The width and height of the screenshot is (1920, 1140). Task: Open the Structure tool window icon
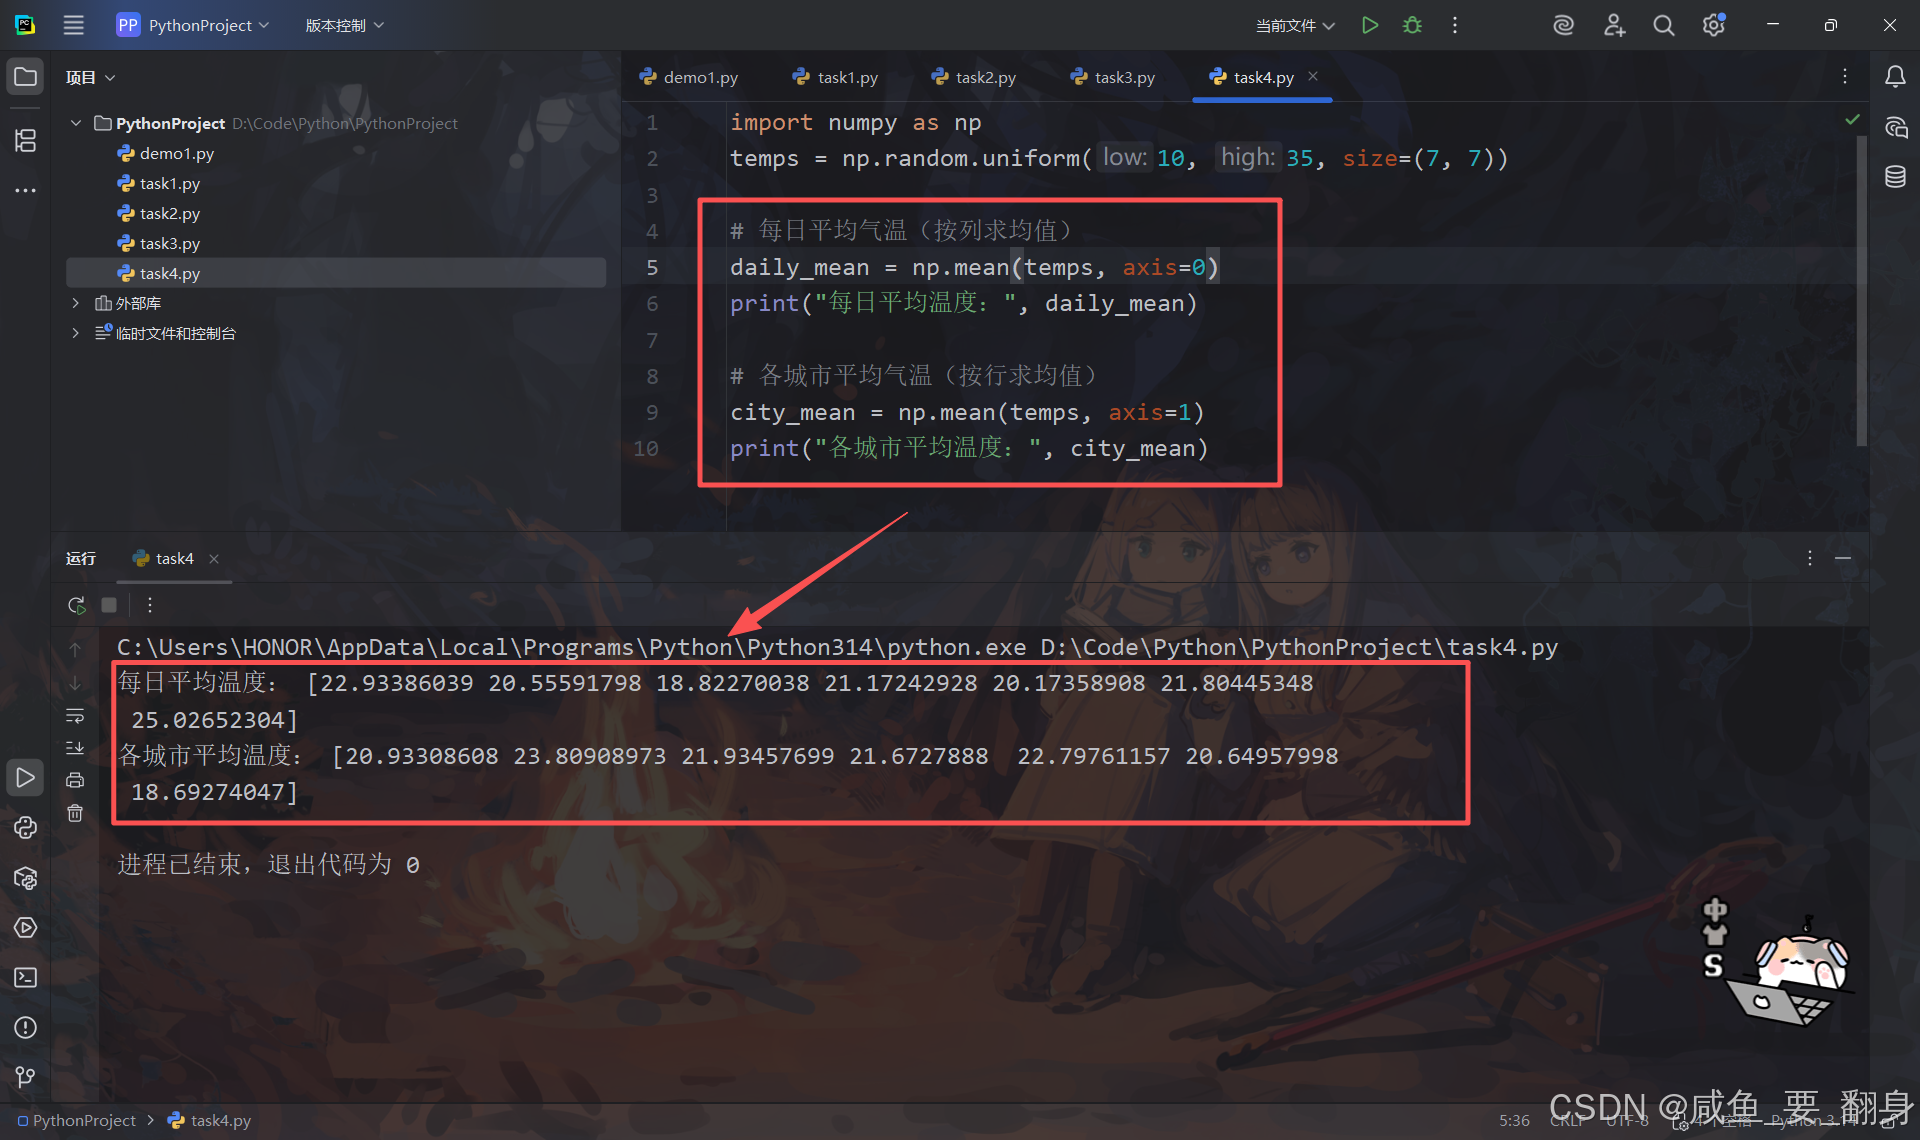[x=26, y=141]
